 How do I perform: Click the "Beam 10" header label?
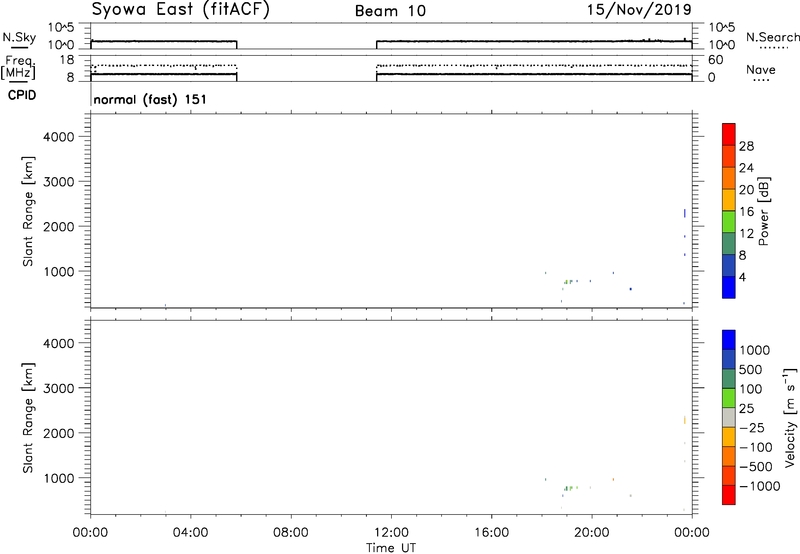coord(390,11)
